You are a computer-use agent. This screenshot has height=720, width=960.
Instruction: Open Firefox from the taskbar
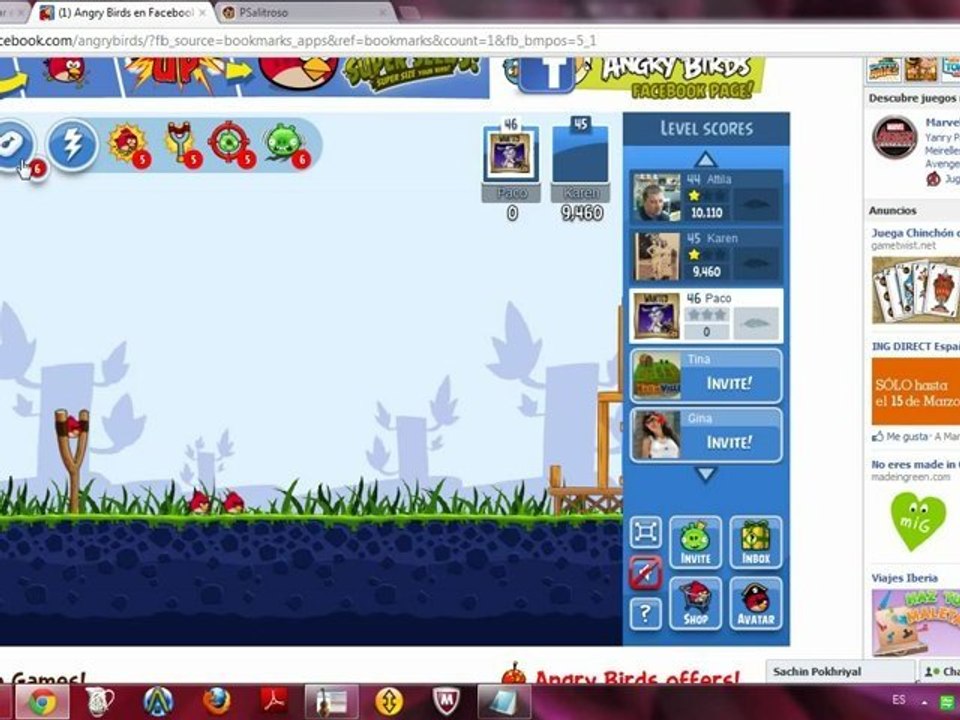pyautogui.click(x=217, y=702)
